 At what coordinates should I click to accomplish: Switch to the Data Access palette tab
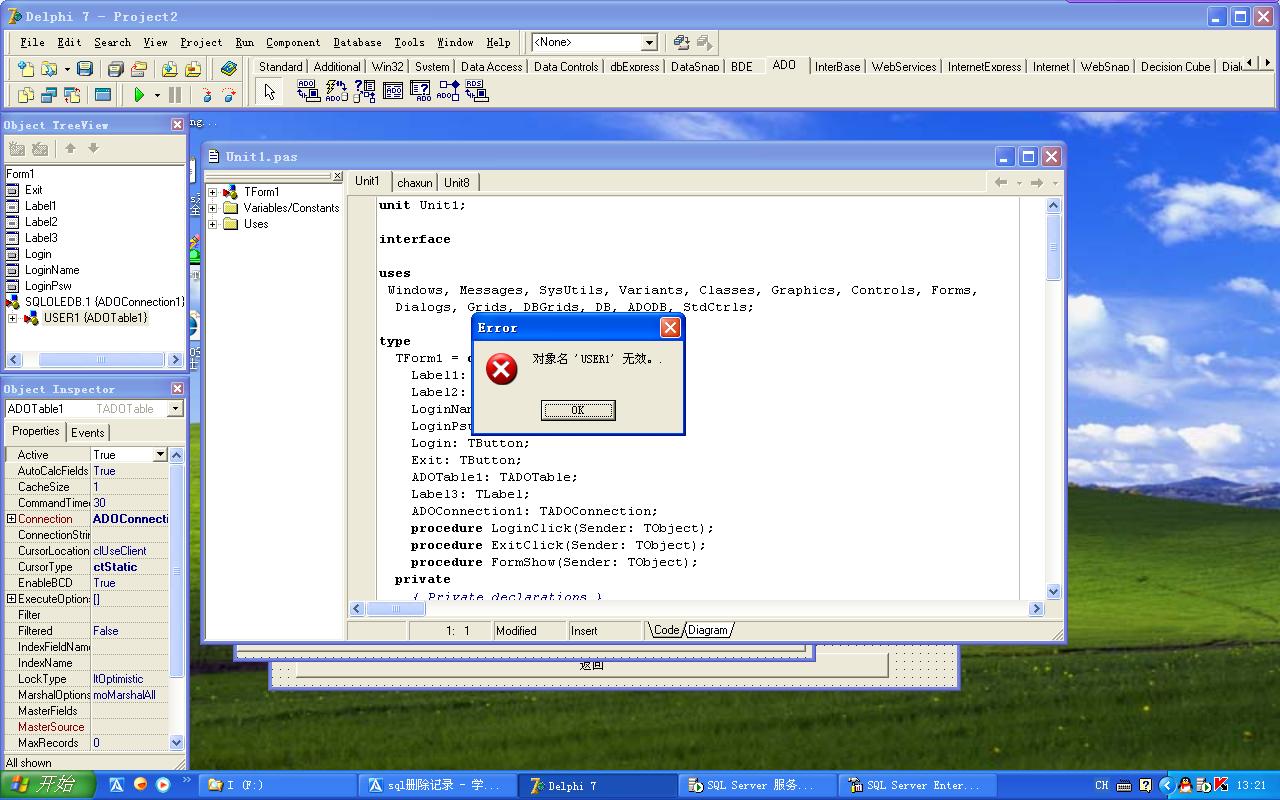pos(491,67)
